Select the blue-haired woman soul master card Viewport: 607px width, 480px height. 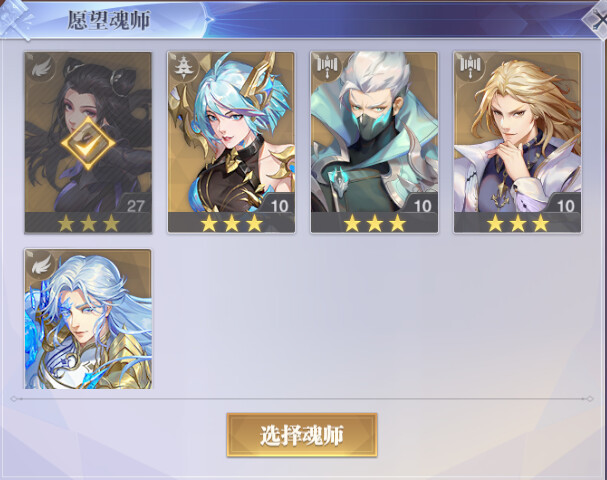[231, 142]
